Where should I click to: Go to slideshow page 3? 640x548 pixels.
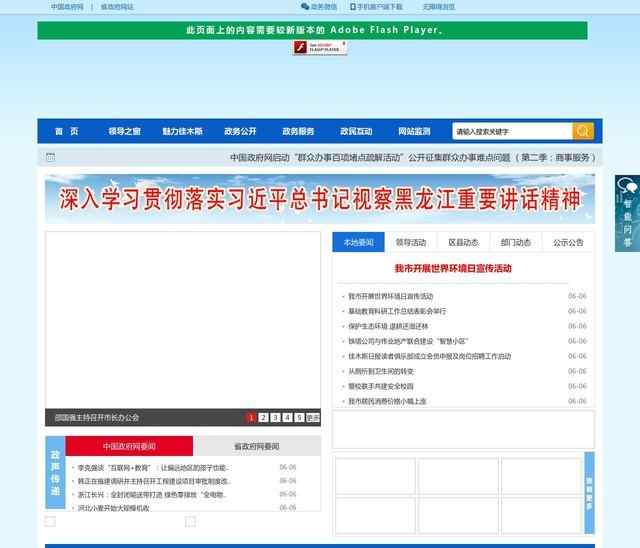276,417
